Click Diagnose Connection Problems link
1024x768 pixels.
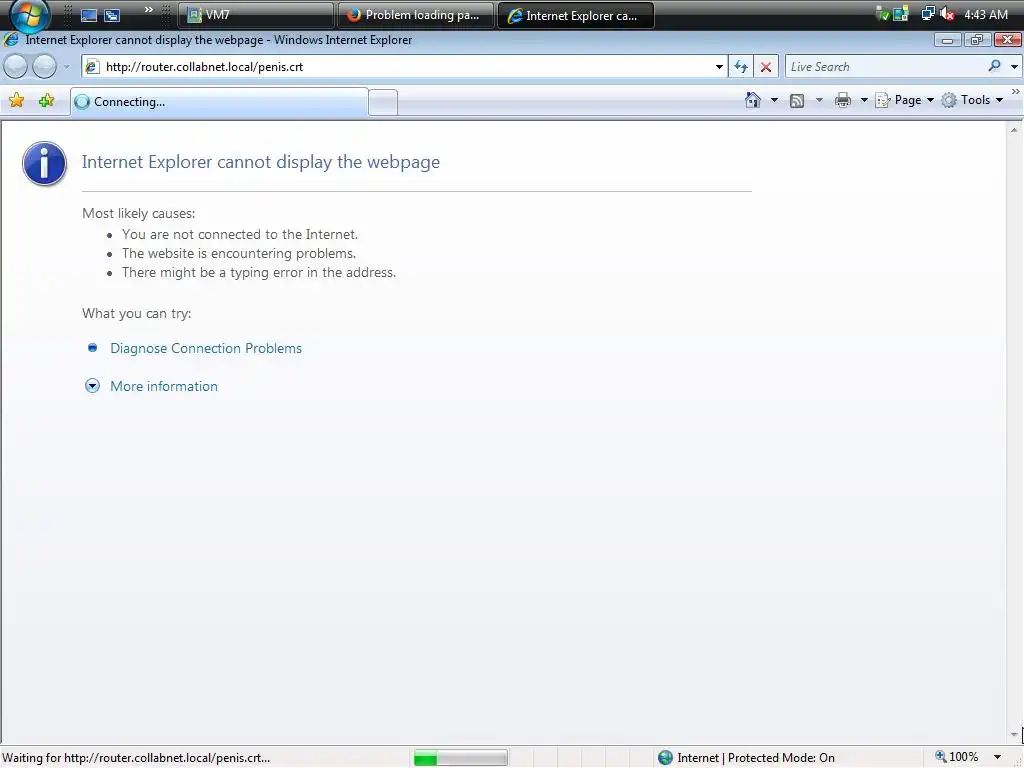pos(206,348)
